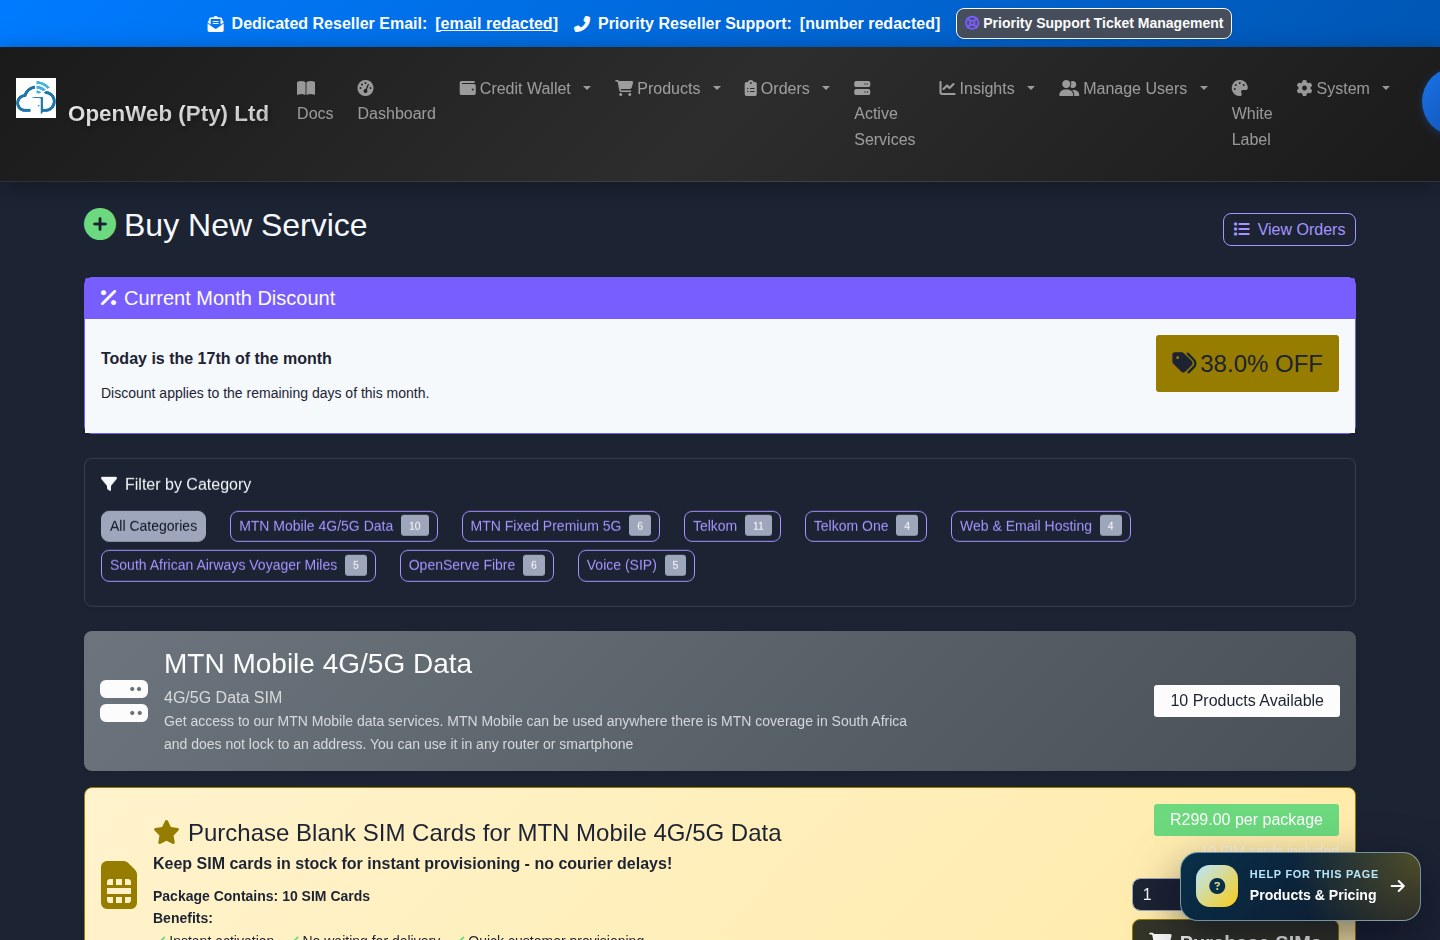The height and width of the screenshot is (940, 1440).
Task: Click the OpenWeb (Pty) Ltd brand name
Action: [168, 113]
